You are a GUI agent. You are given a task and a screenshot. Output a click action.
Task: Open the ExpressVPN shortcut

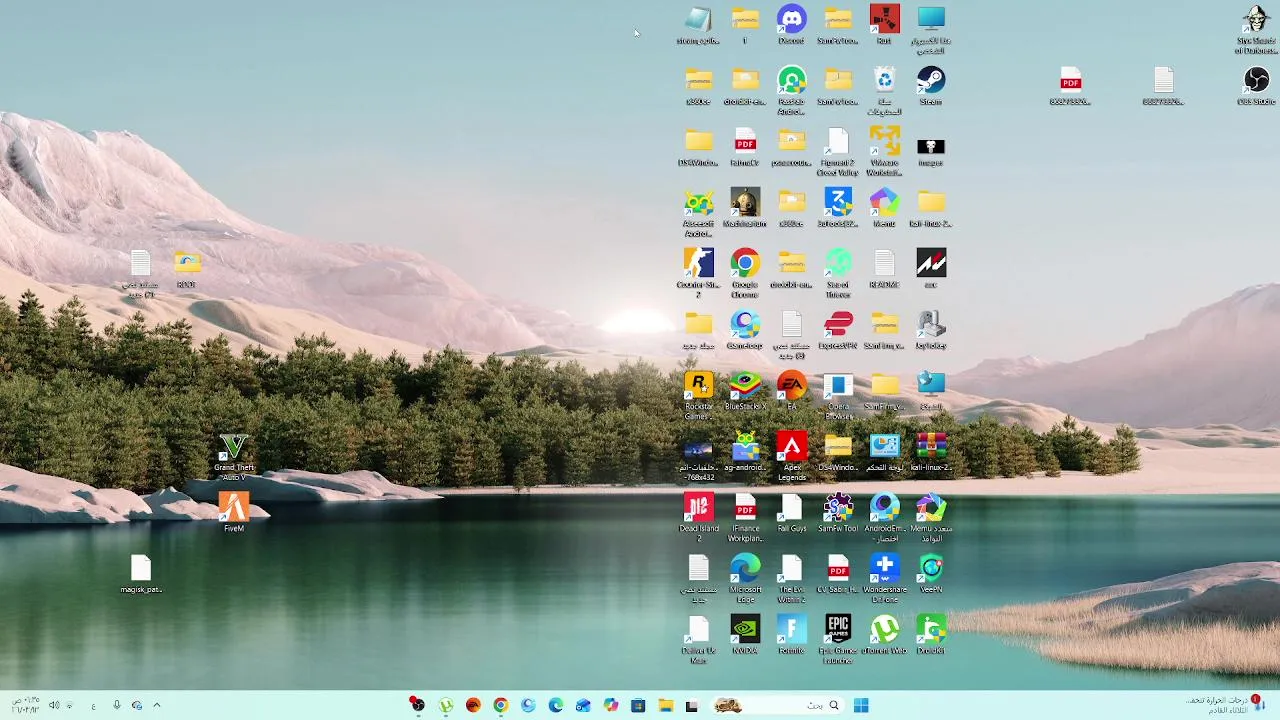[x=838, y=330]
